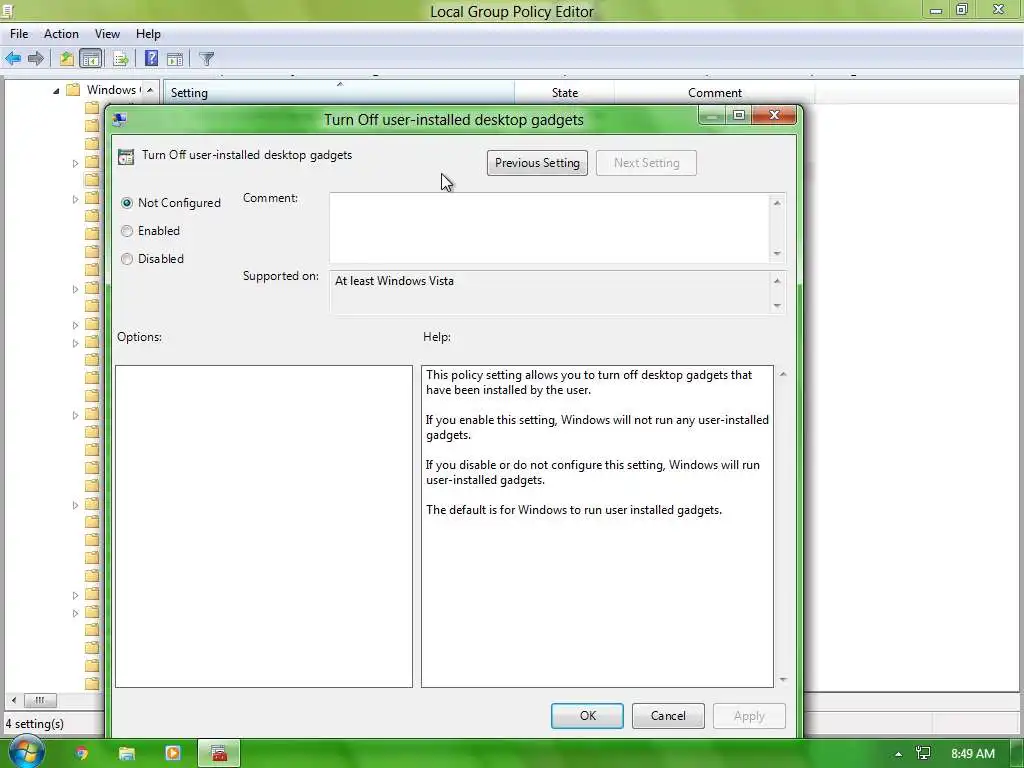The width and height of the screenshot is (1024, 768).
Task: Toggle Show/Hide Console Tree toolbar icon
Action: (x=90, y=59)
